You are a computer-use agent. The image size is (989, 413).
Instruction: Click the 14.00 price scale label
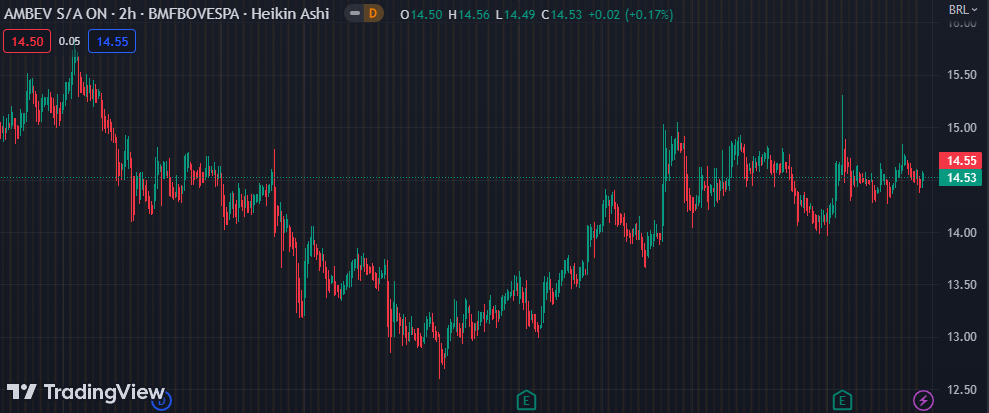[x=963, y=233]
